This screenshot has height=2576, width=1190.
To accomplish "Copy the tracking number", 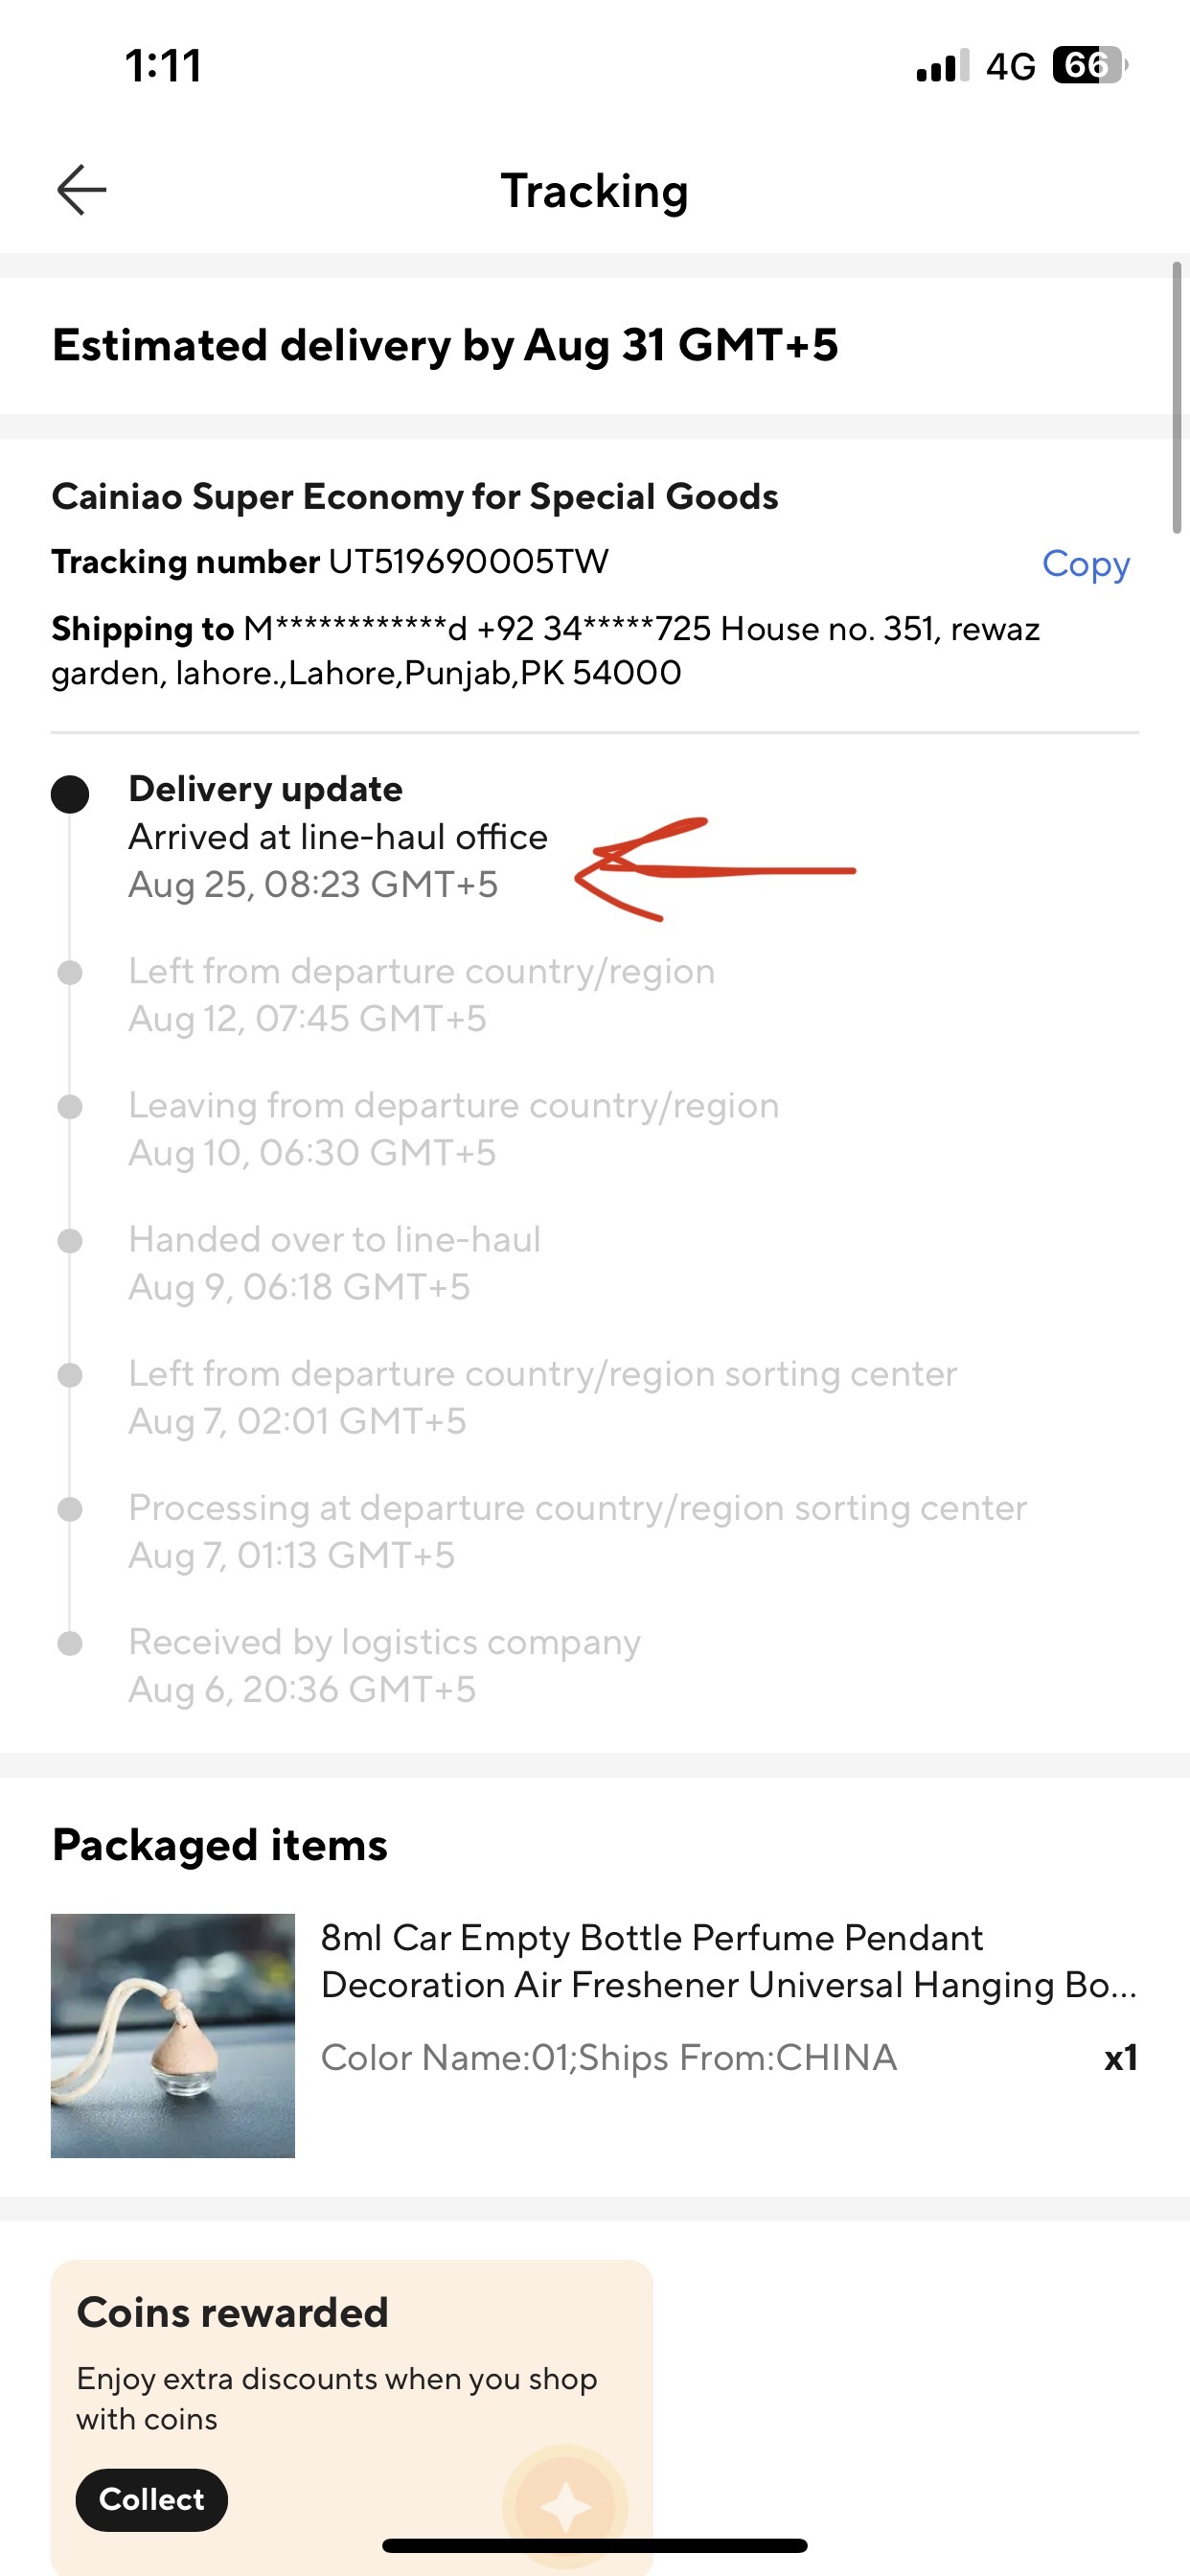I will click(x=1085, y=564).
